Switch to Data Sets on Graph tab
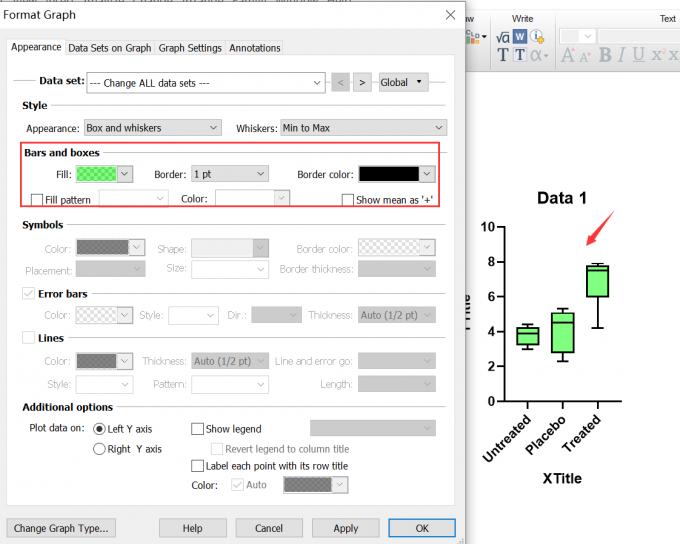Screen dimensions: 680x544 coord(110,48)
